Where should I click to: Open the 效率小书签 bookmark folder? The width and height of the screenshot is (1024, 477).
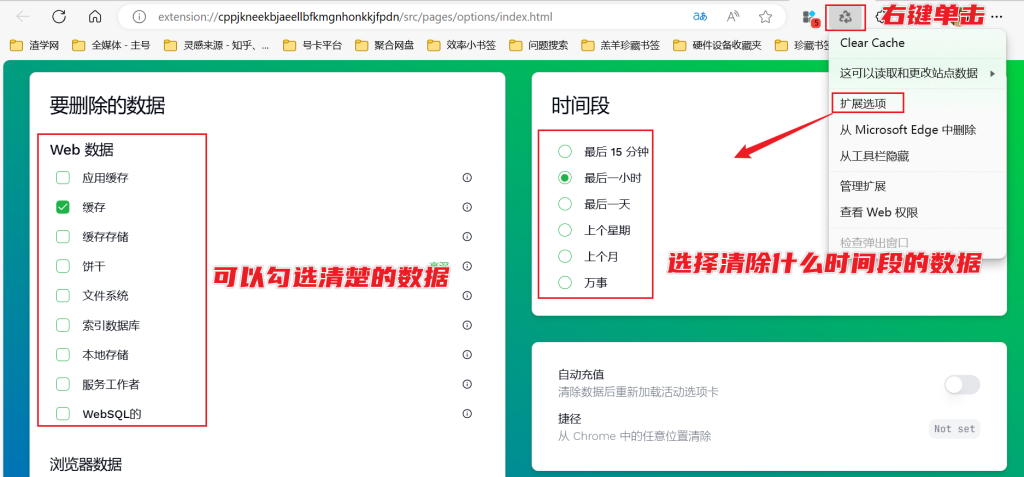point(462,46)
